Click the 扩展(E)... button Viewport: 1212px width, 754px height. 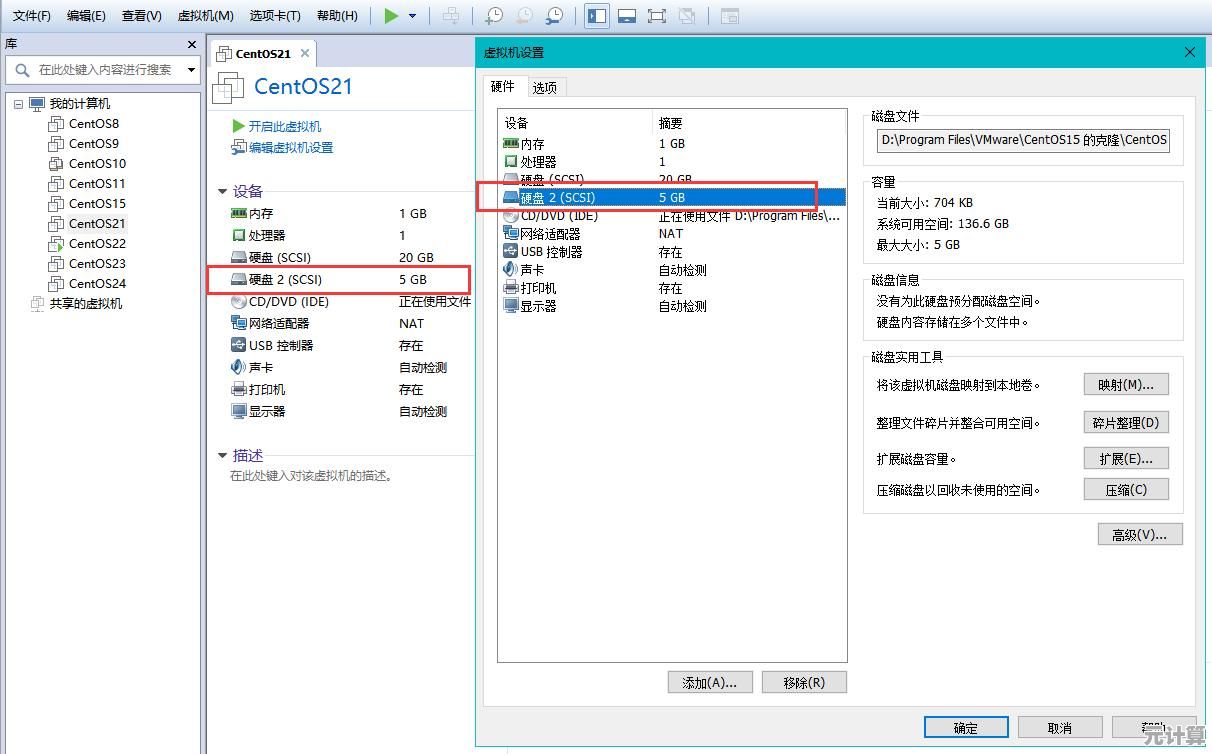1126,459
